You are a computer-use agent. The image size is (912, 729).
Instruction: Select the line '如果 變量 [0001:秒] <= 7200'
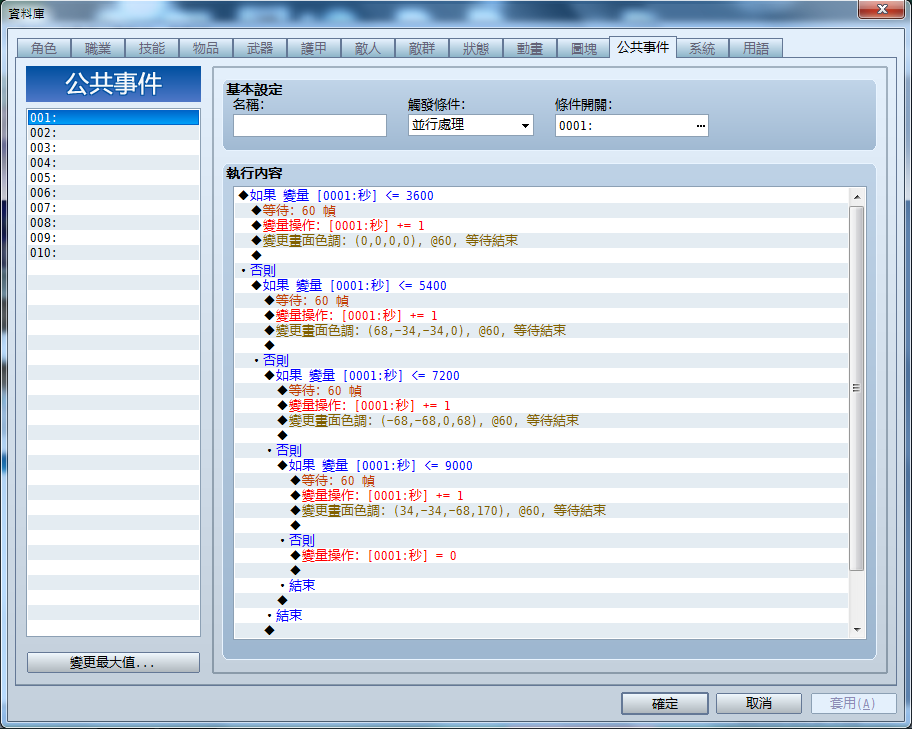click(x=541, y=375)
